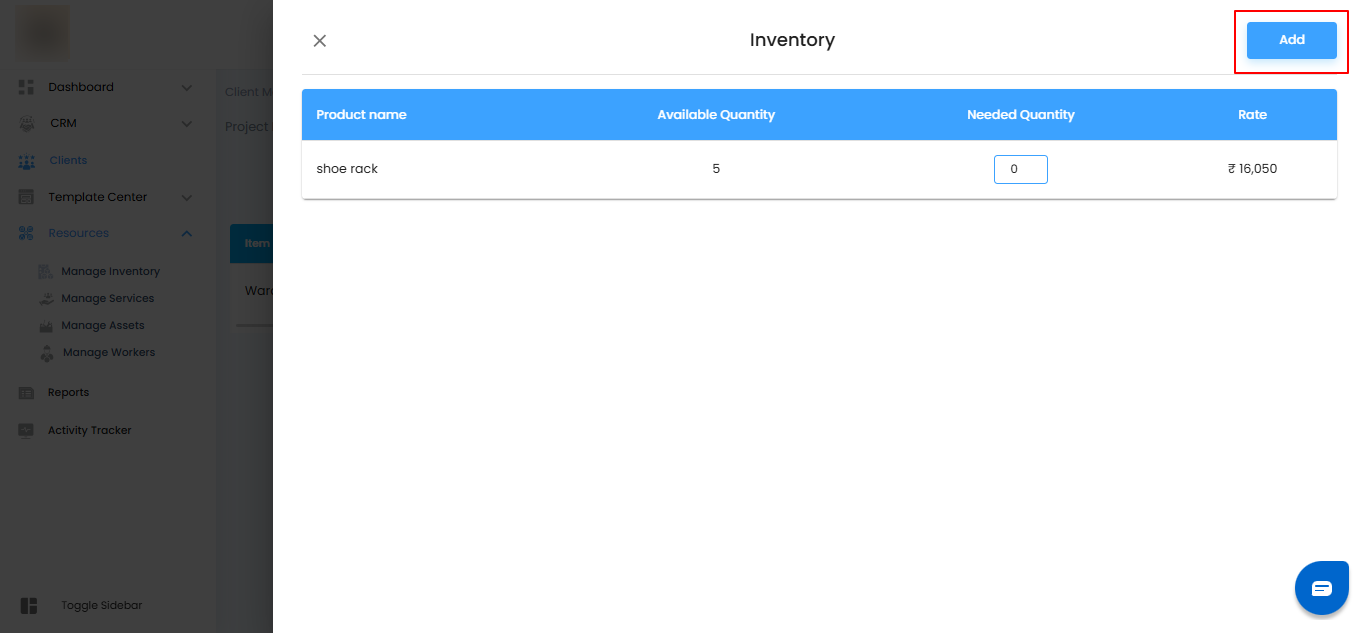Click the Dashboard grid icon
Screen dimensions: 1366x633
(27, 87)
